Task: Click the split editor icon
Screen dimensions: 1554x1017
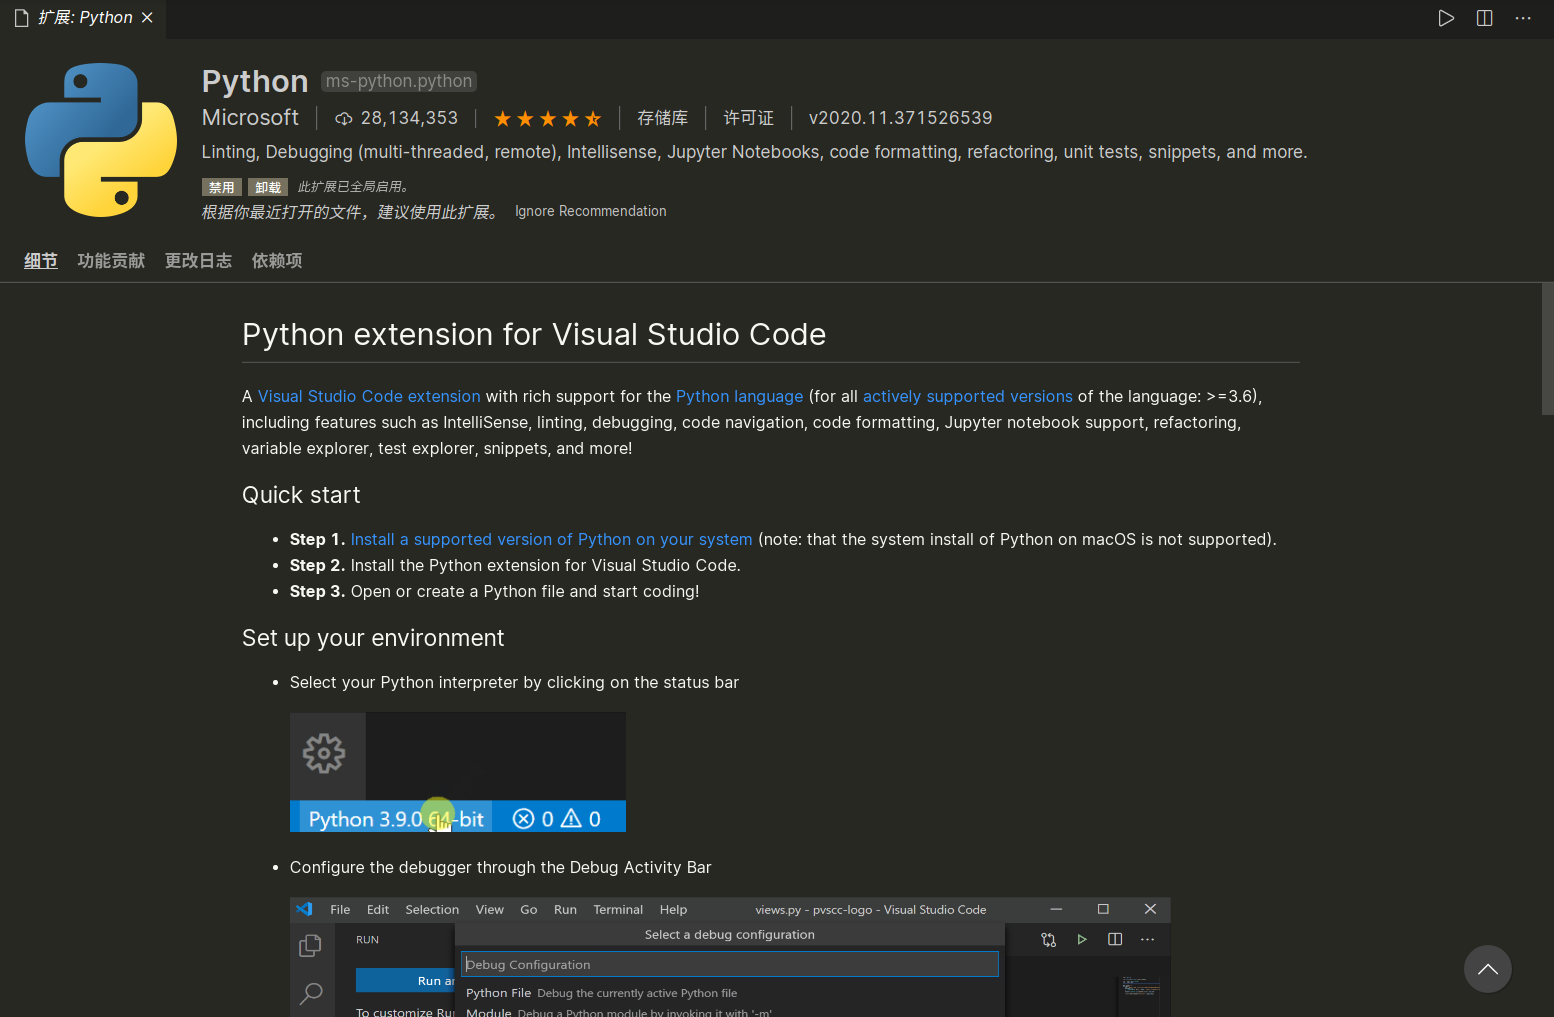Action: coord(1485,18)
